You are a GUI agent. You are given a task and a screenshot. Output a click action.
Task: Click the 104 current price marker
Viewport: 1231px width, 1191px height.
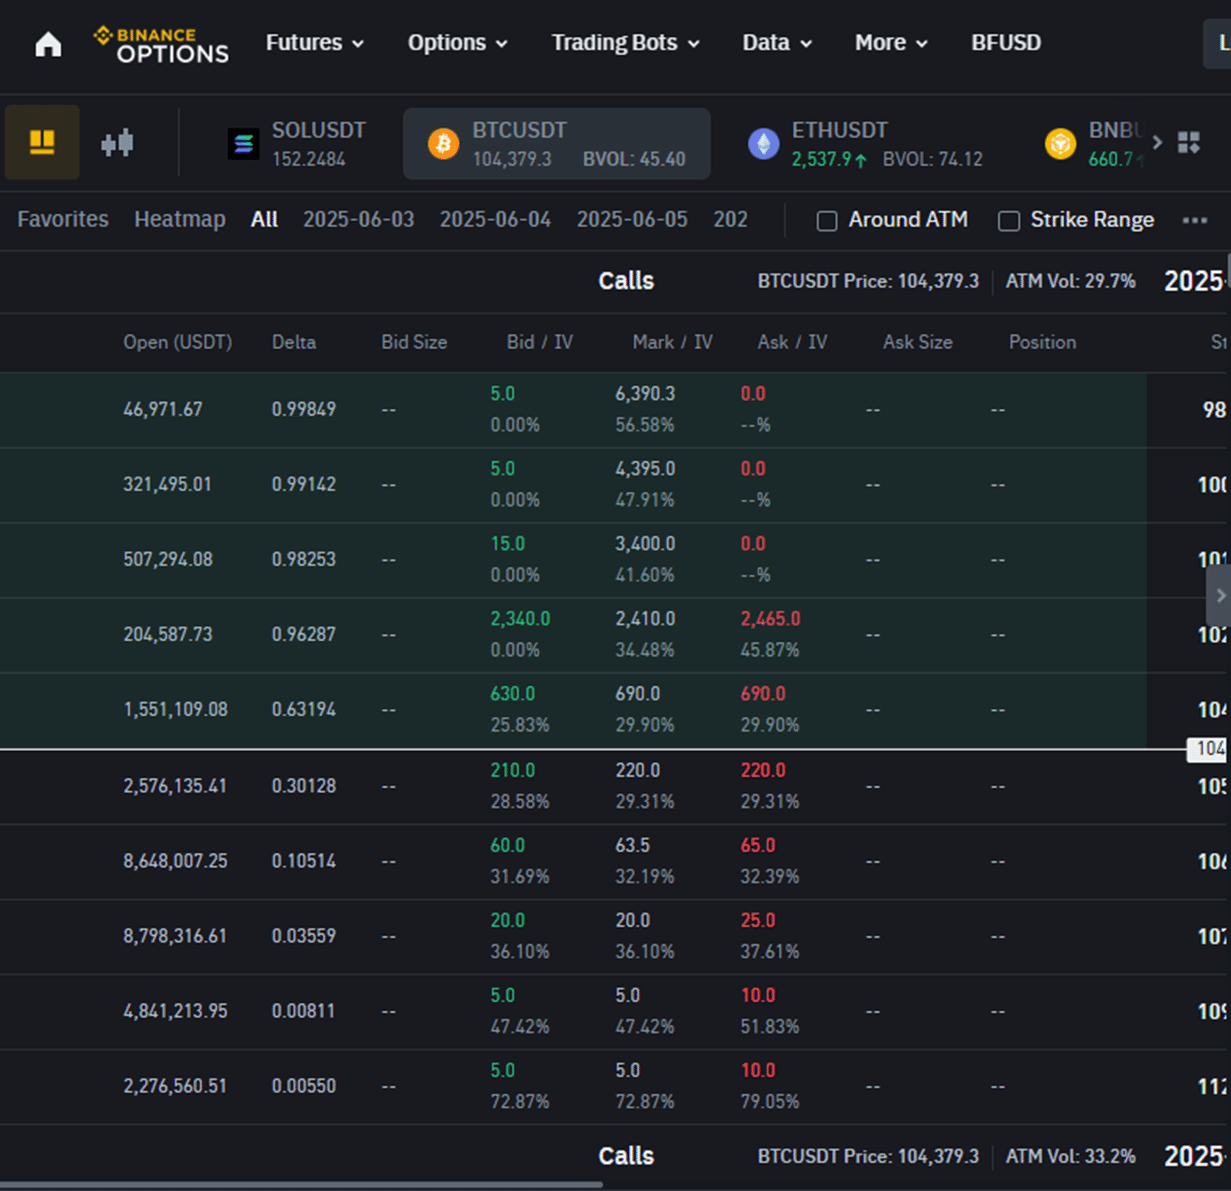pyautogui.click(x=1208, y=749)
